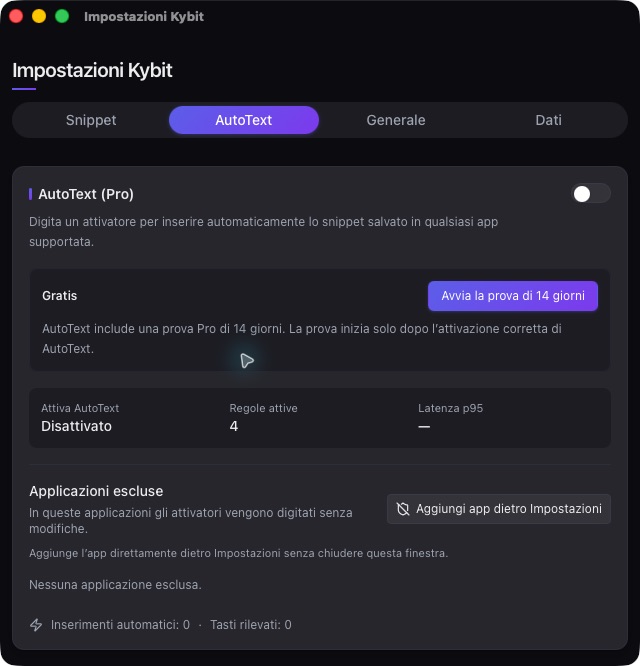Click the Applicazioni escluse heading
This screenshot has width=640, height=666.
[96, 491]
